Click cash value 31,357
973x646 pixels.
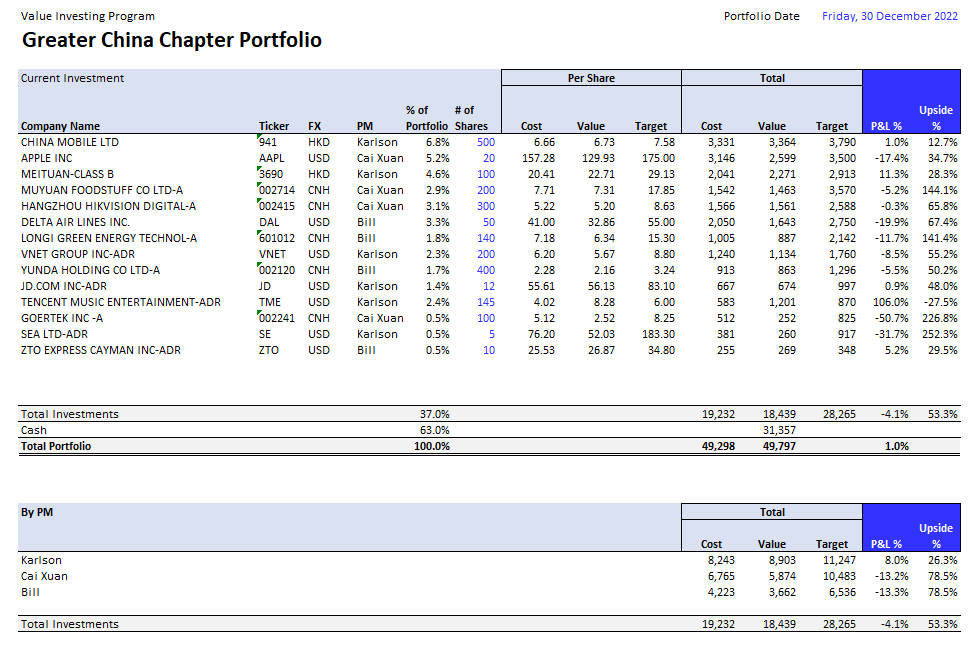779,431
